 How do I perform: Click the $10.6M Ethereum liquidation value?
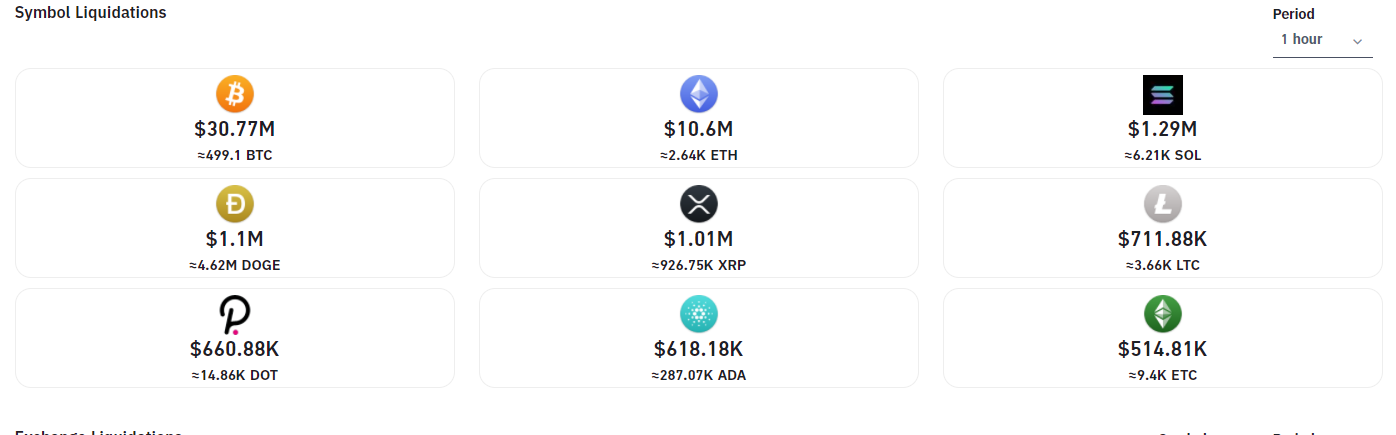pos(699,129)
